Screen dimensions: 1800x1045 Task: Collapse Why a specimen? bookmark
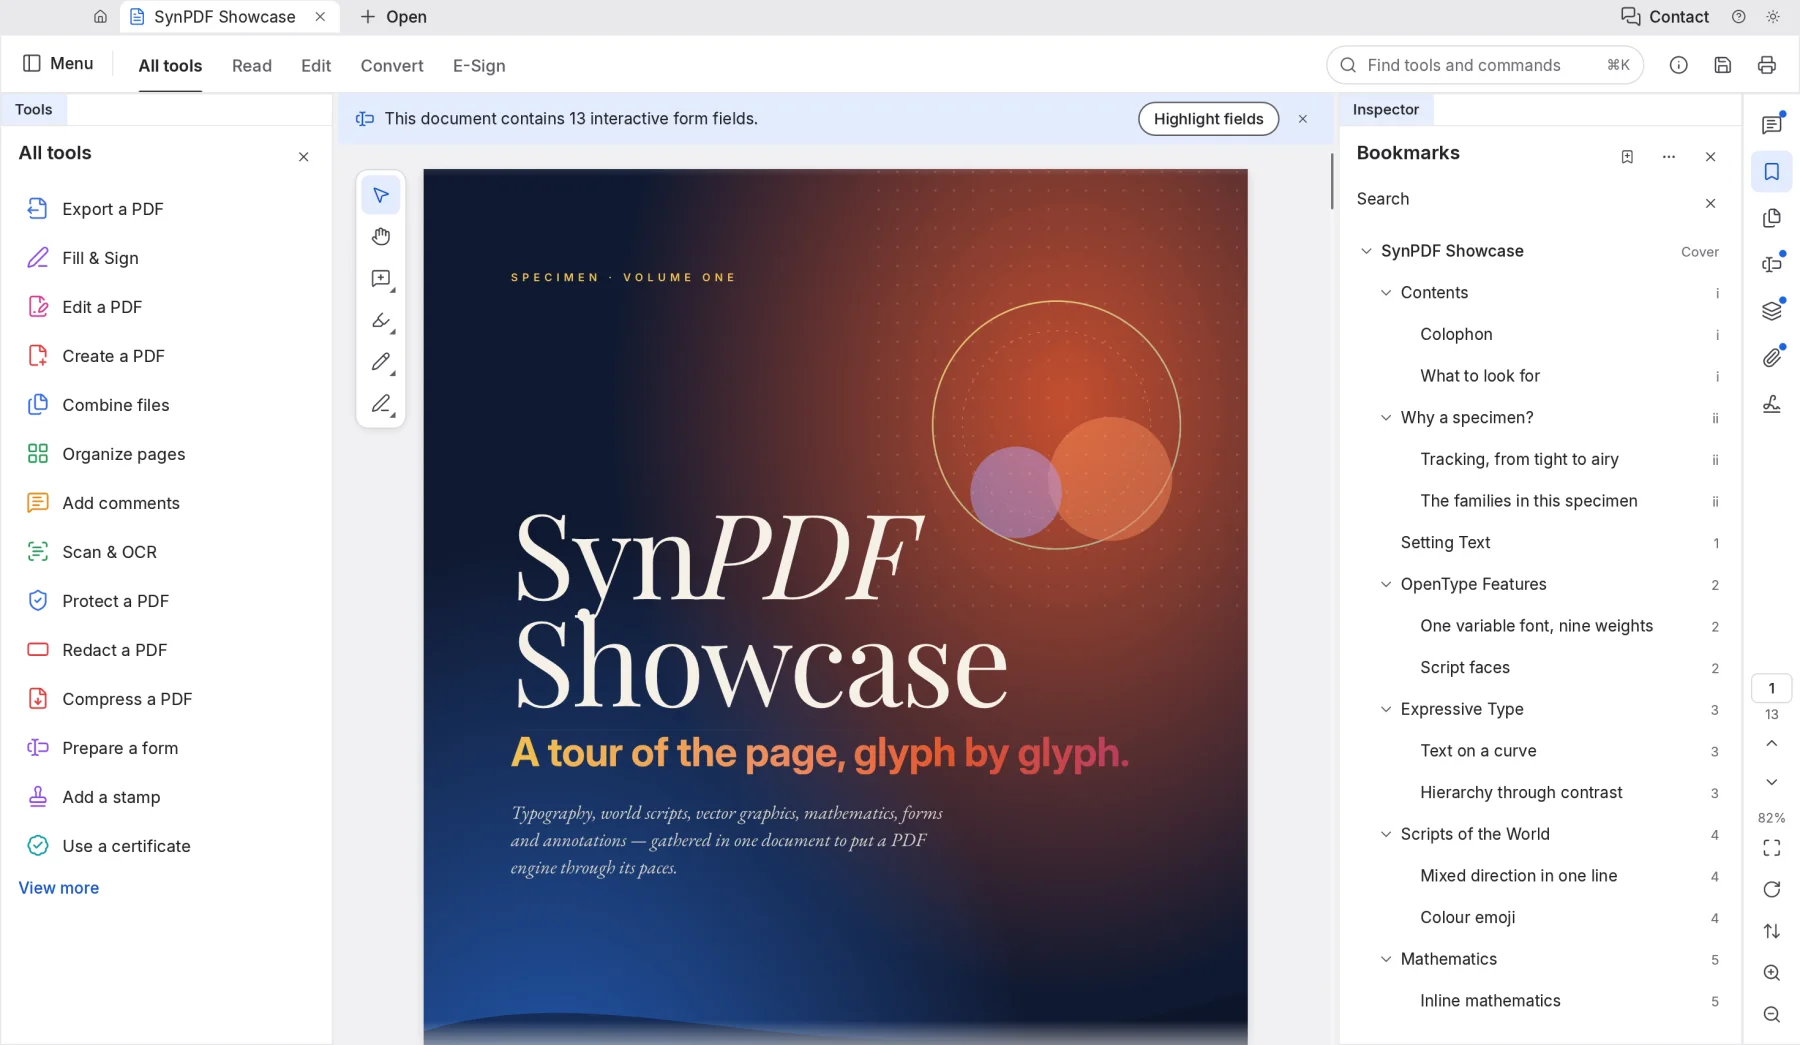(1385, 418)
